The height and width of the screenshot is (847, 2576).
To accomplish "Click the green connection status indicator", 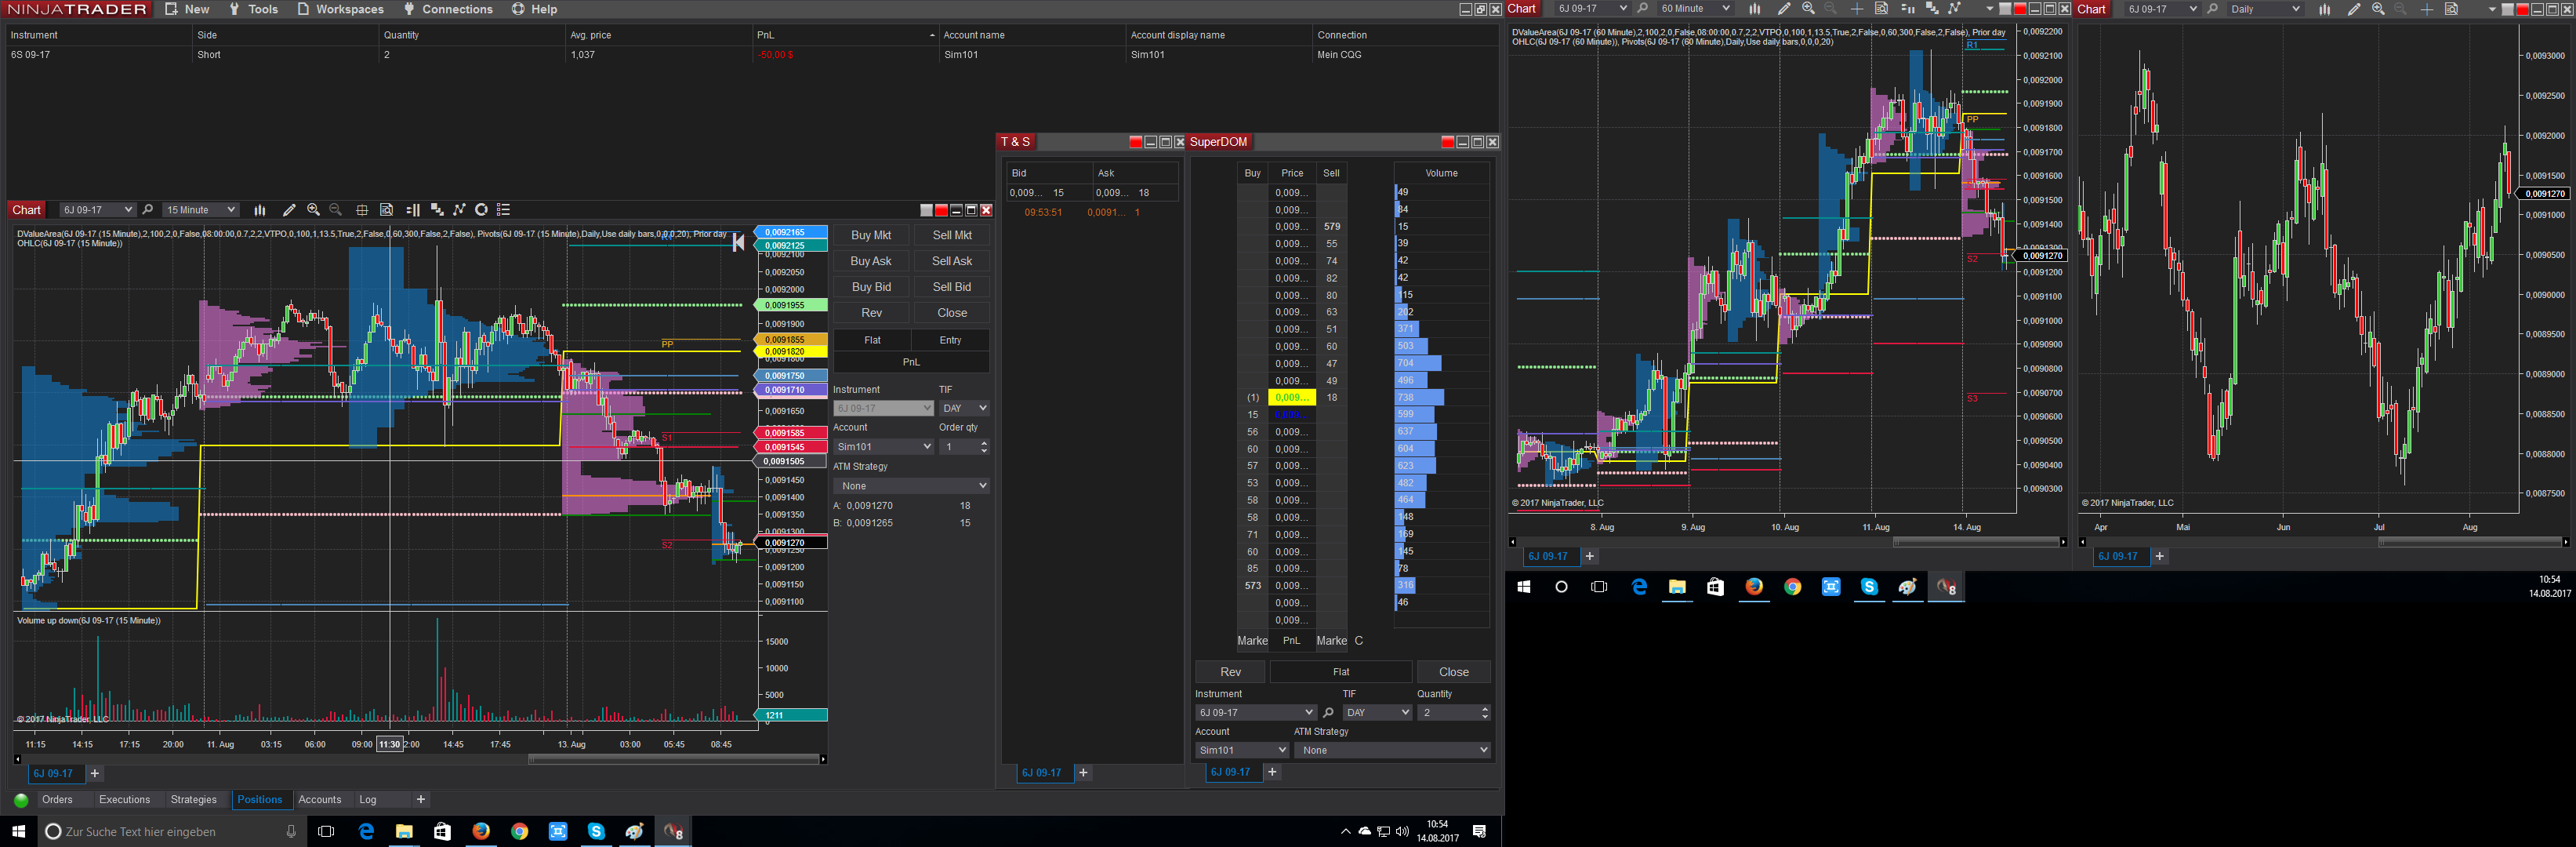I will (21, 800).
